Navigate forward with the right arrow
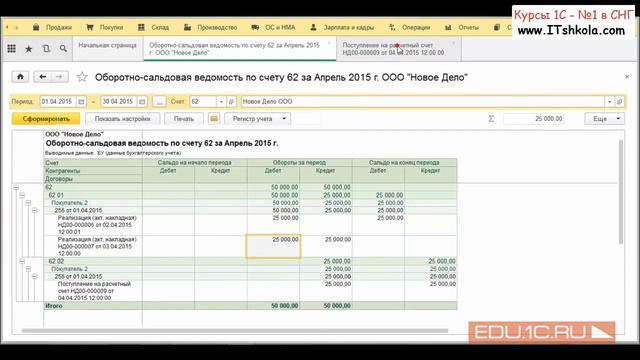This screenshot has height=360, width=640. tap(59, 77)
